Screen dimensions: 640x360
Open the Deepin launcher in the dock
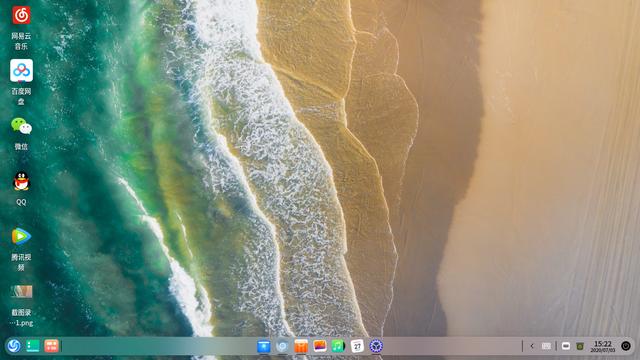tap(14, 346)
